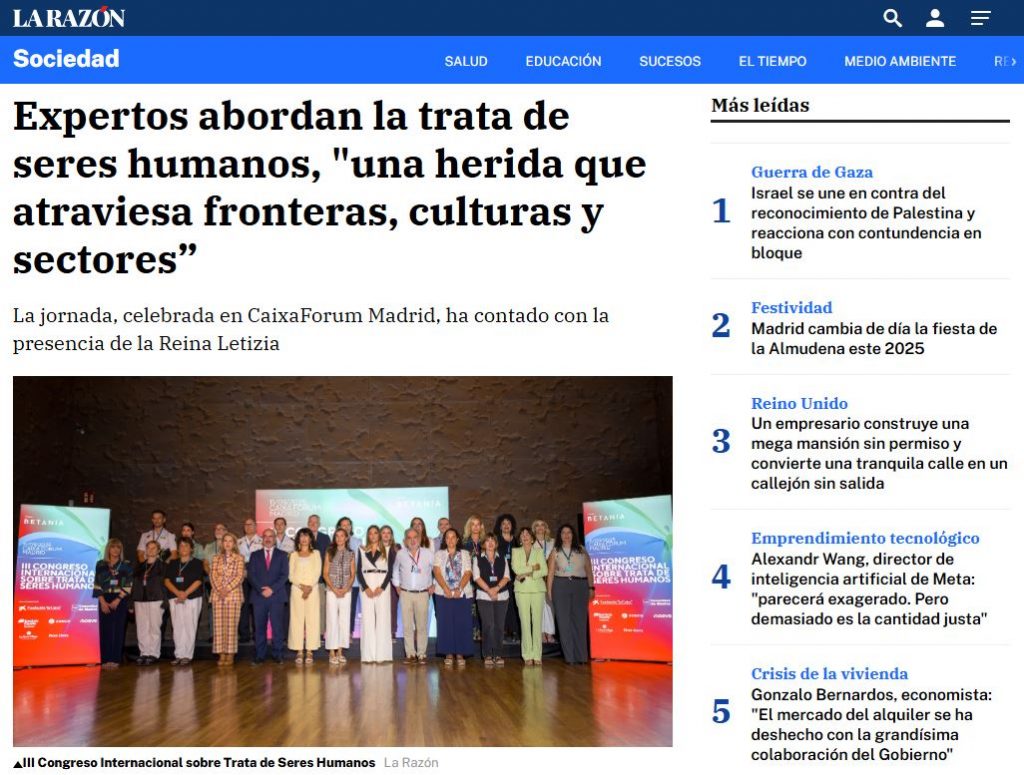Open the Sociedad section heading
The image size is (1024, 775).
pos(66,59)
